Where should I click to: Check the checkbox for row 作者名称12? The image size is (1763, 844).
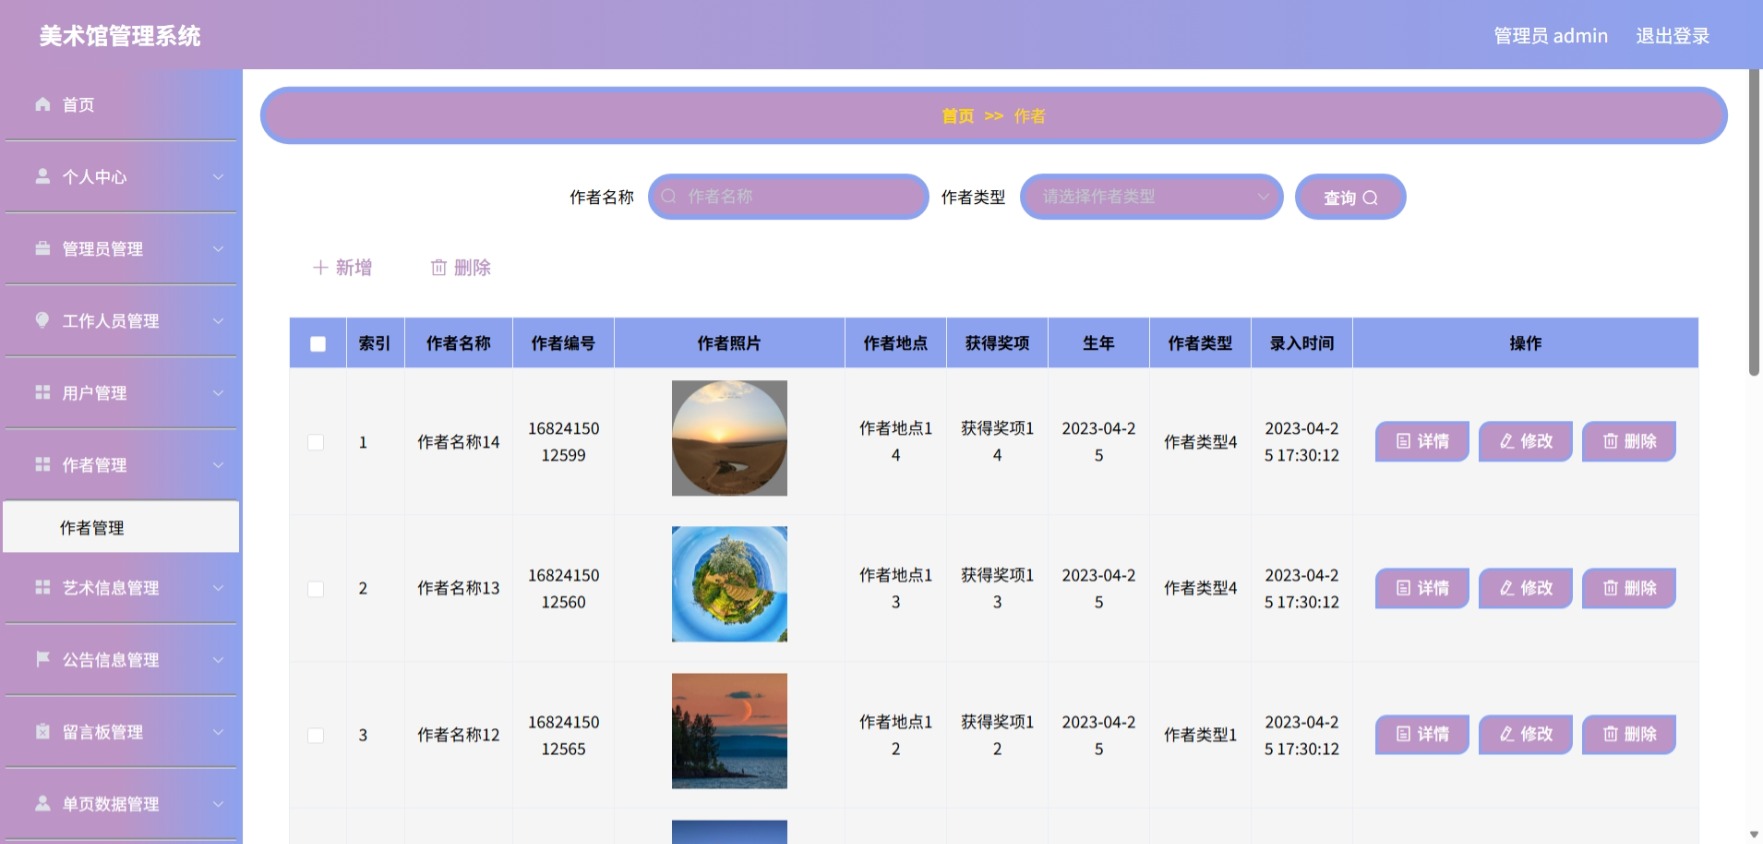pyautogui.click(x=316, y=735)
